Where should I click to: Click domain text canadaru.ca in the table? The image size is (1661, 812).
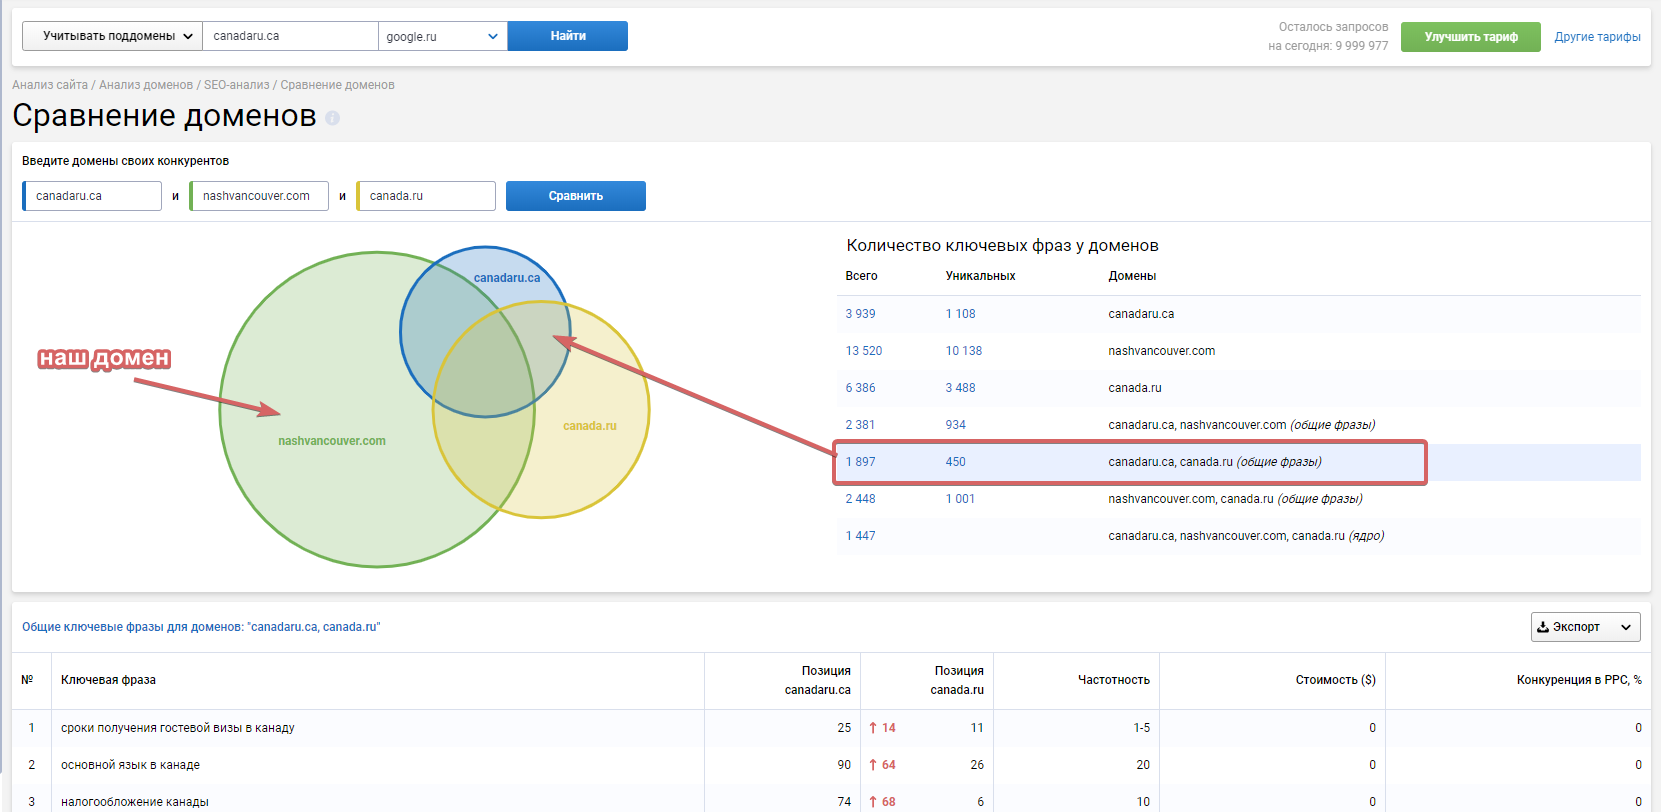click(x=1141, y=314)
